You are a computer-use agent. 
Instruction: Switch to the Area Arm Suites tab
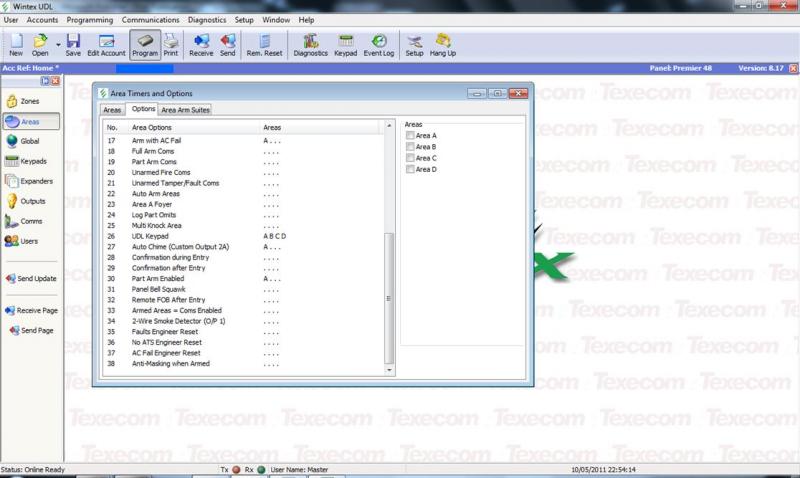coord(185,109)
